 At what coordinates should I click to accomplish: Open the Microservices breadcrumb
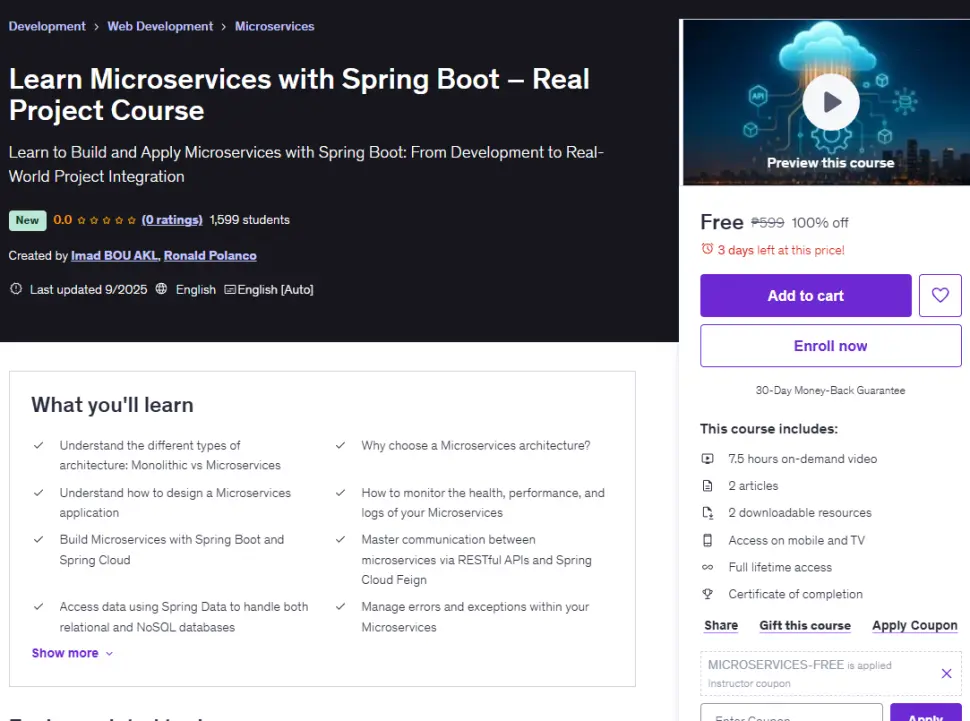274,26
